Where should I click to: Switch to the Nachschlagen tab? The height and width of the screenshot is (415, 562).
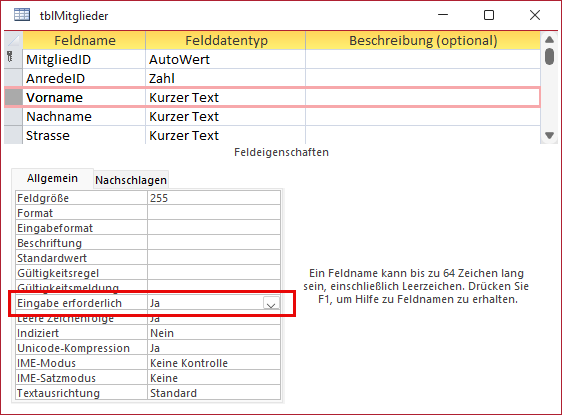[131, 180]
